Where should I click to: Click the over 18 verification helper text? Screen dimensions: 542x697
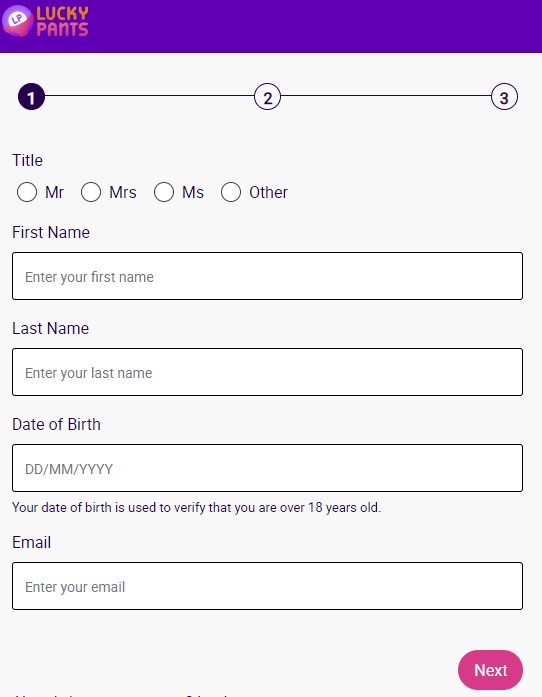[197, 508]
